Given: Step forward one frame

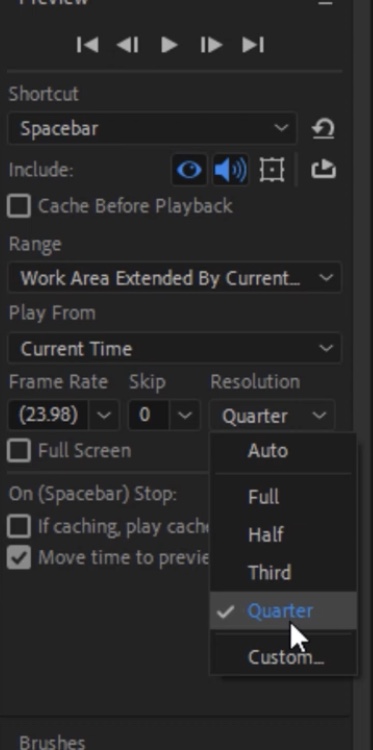Looking at the screenshot, I should (x=211, y=45).
